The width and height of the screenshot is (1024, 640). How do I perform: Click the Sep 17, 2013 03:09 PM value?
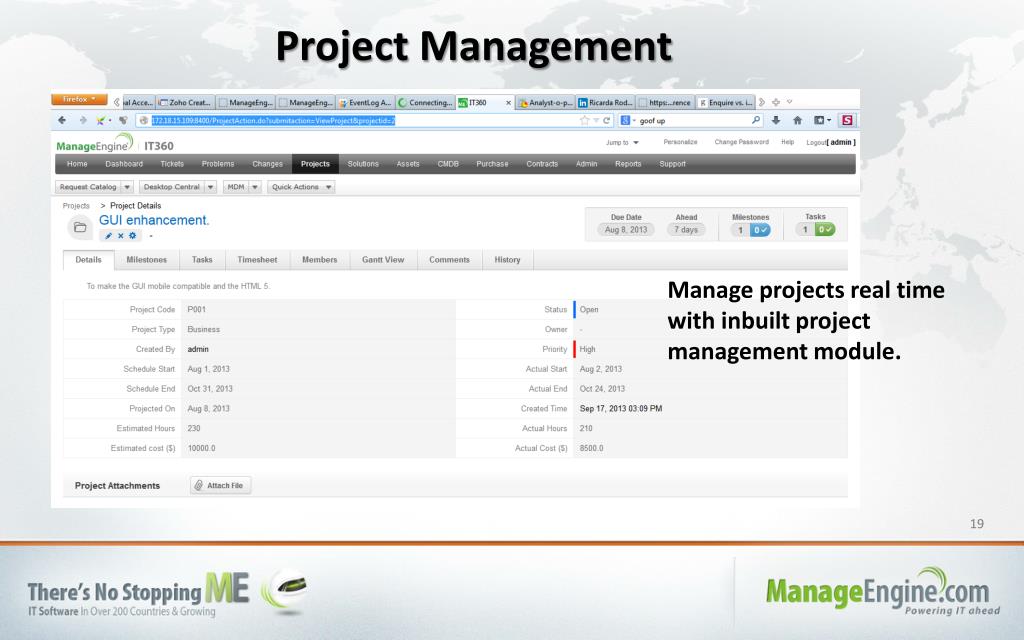coord(620,409)
